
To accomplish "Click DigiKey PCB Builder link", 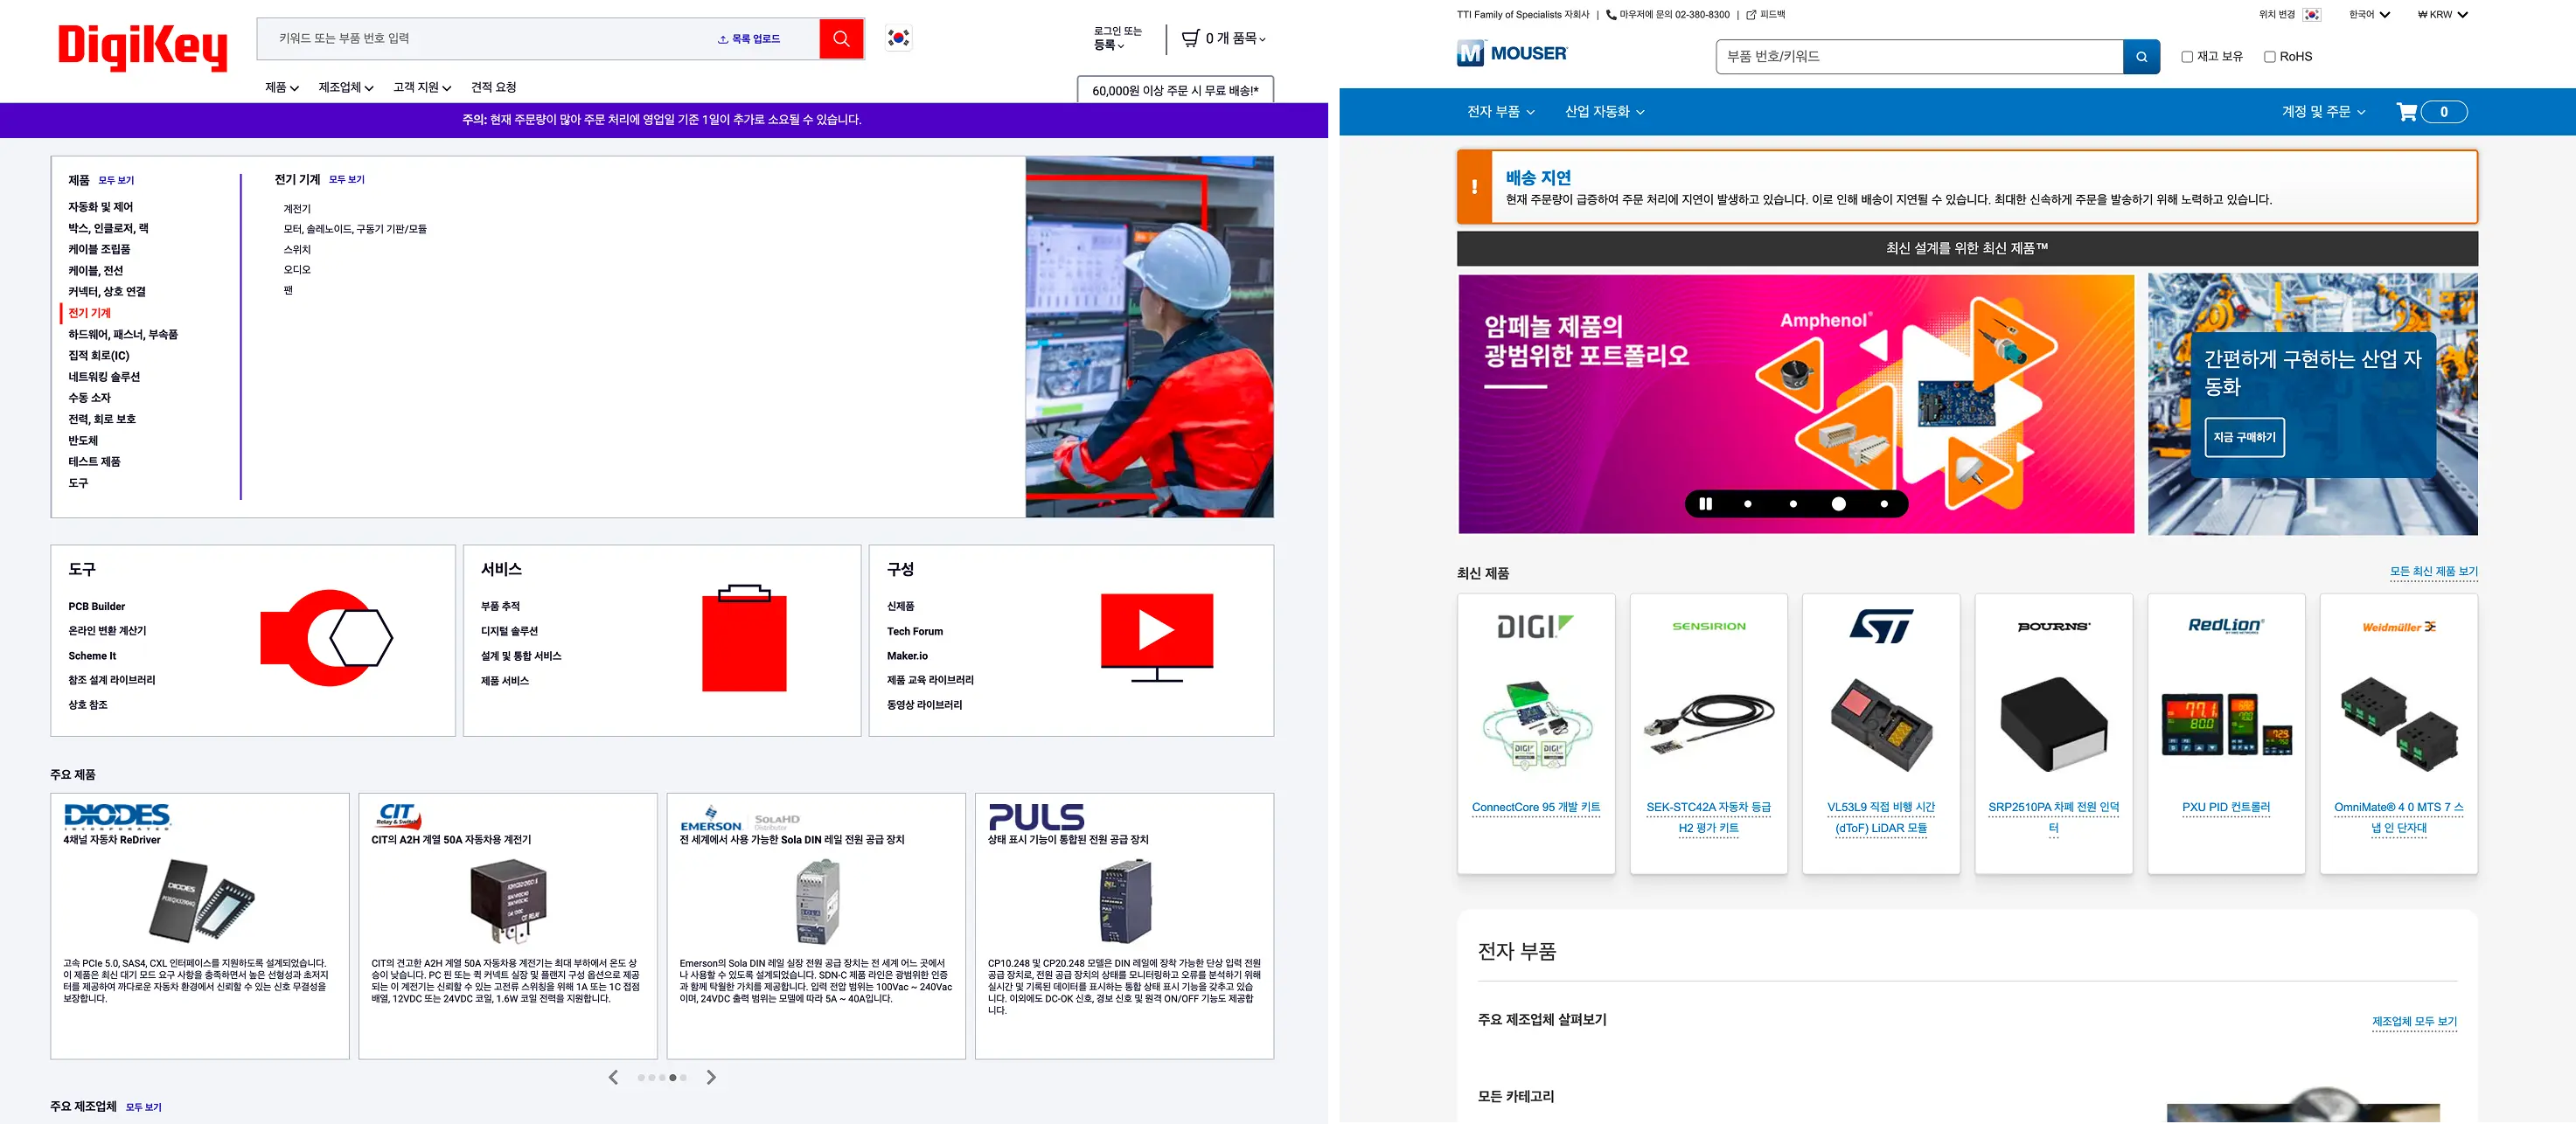I will [x=97, y=606].
